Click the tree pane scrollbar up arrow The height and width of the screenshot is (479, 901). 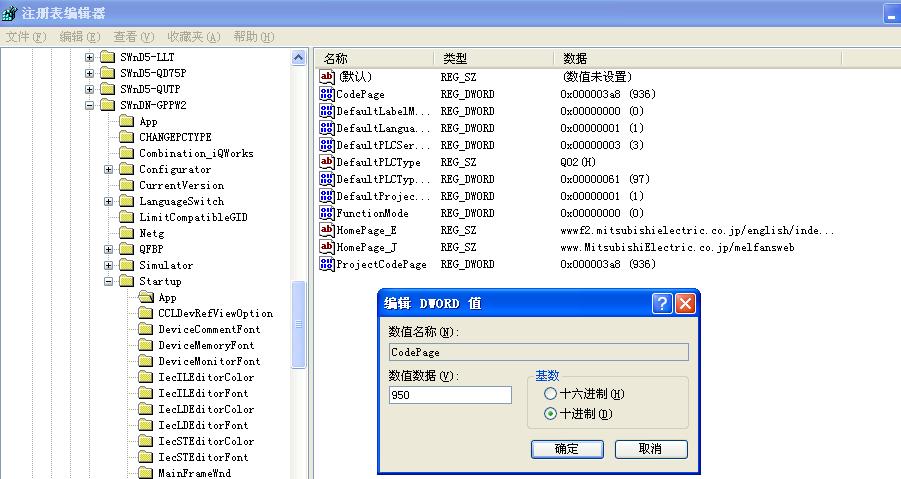click(299, 58)
